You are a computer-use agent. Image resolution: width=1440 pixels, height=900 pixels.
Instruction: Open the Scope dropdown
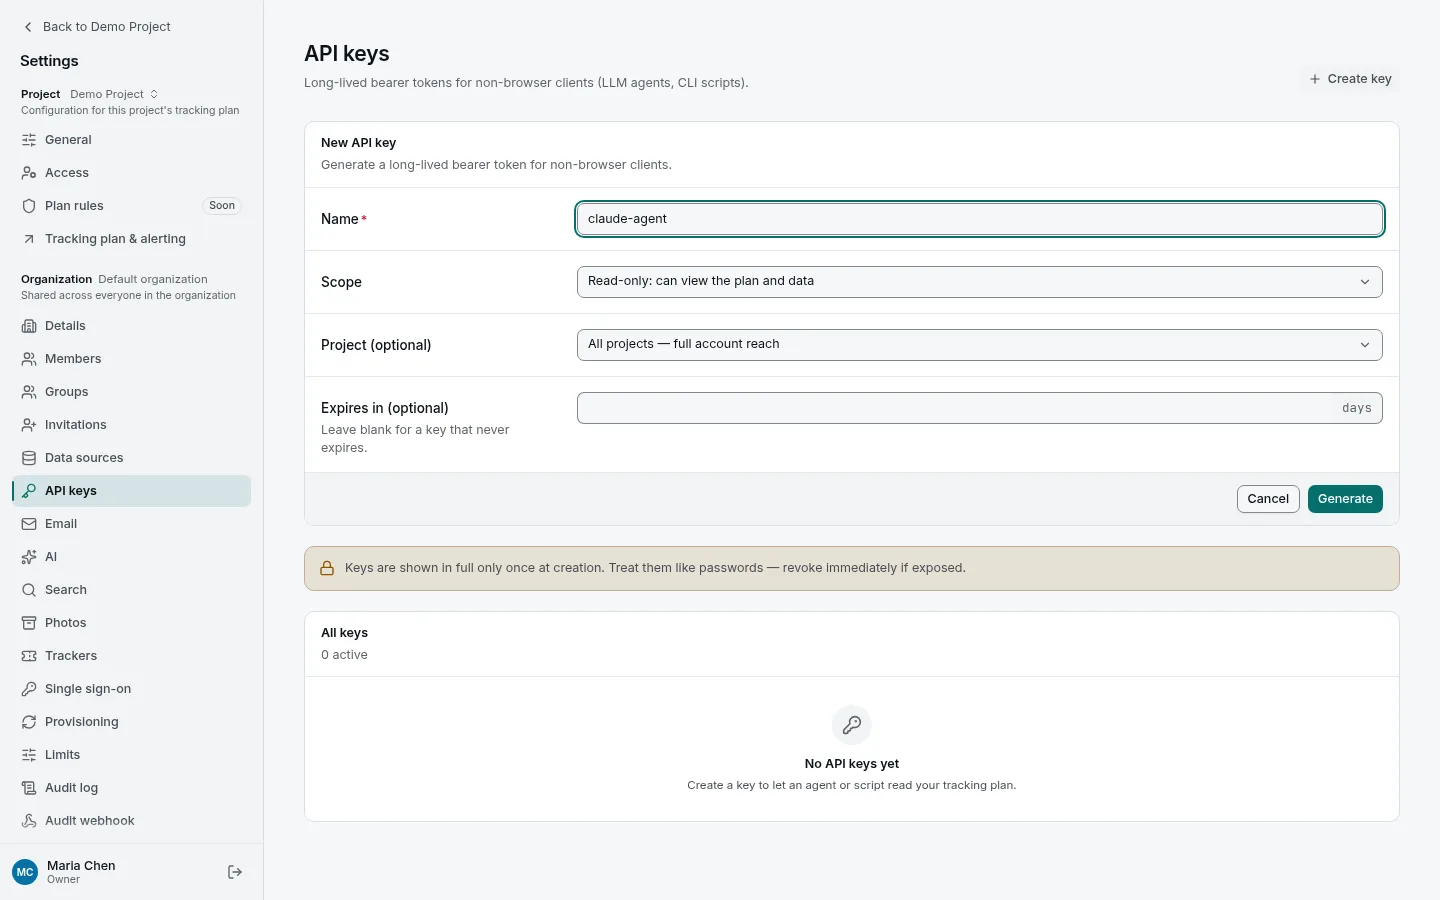980,282
